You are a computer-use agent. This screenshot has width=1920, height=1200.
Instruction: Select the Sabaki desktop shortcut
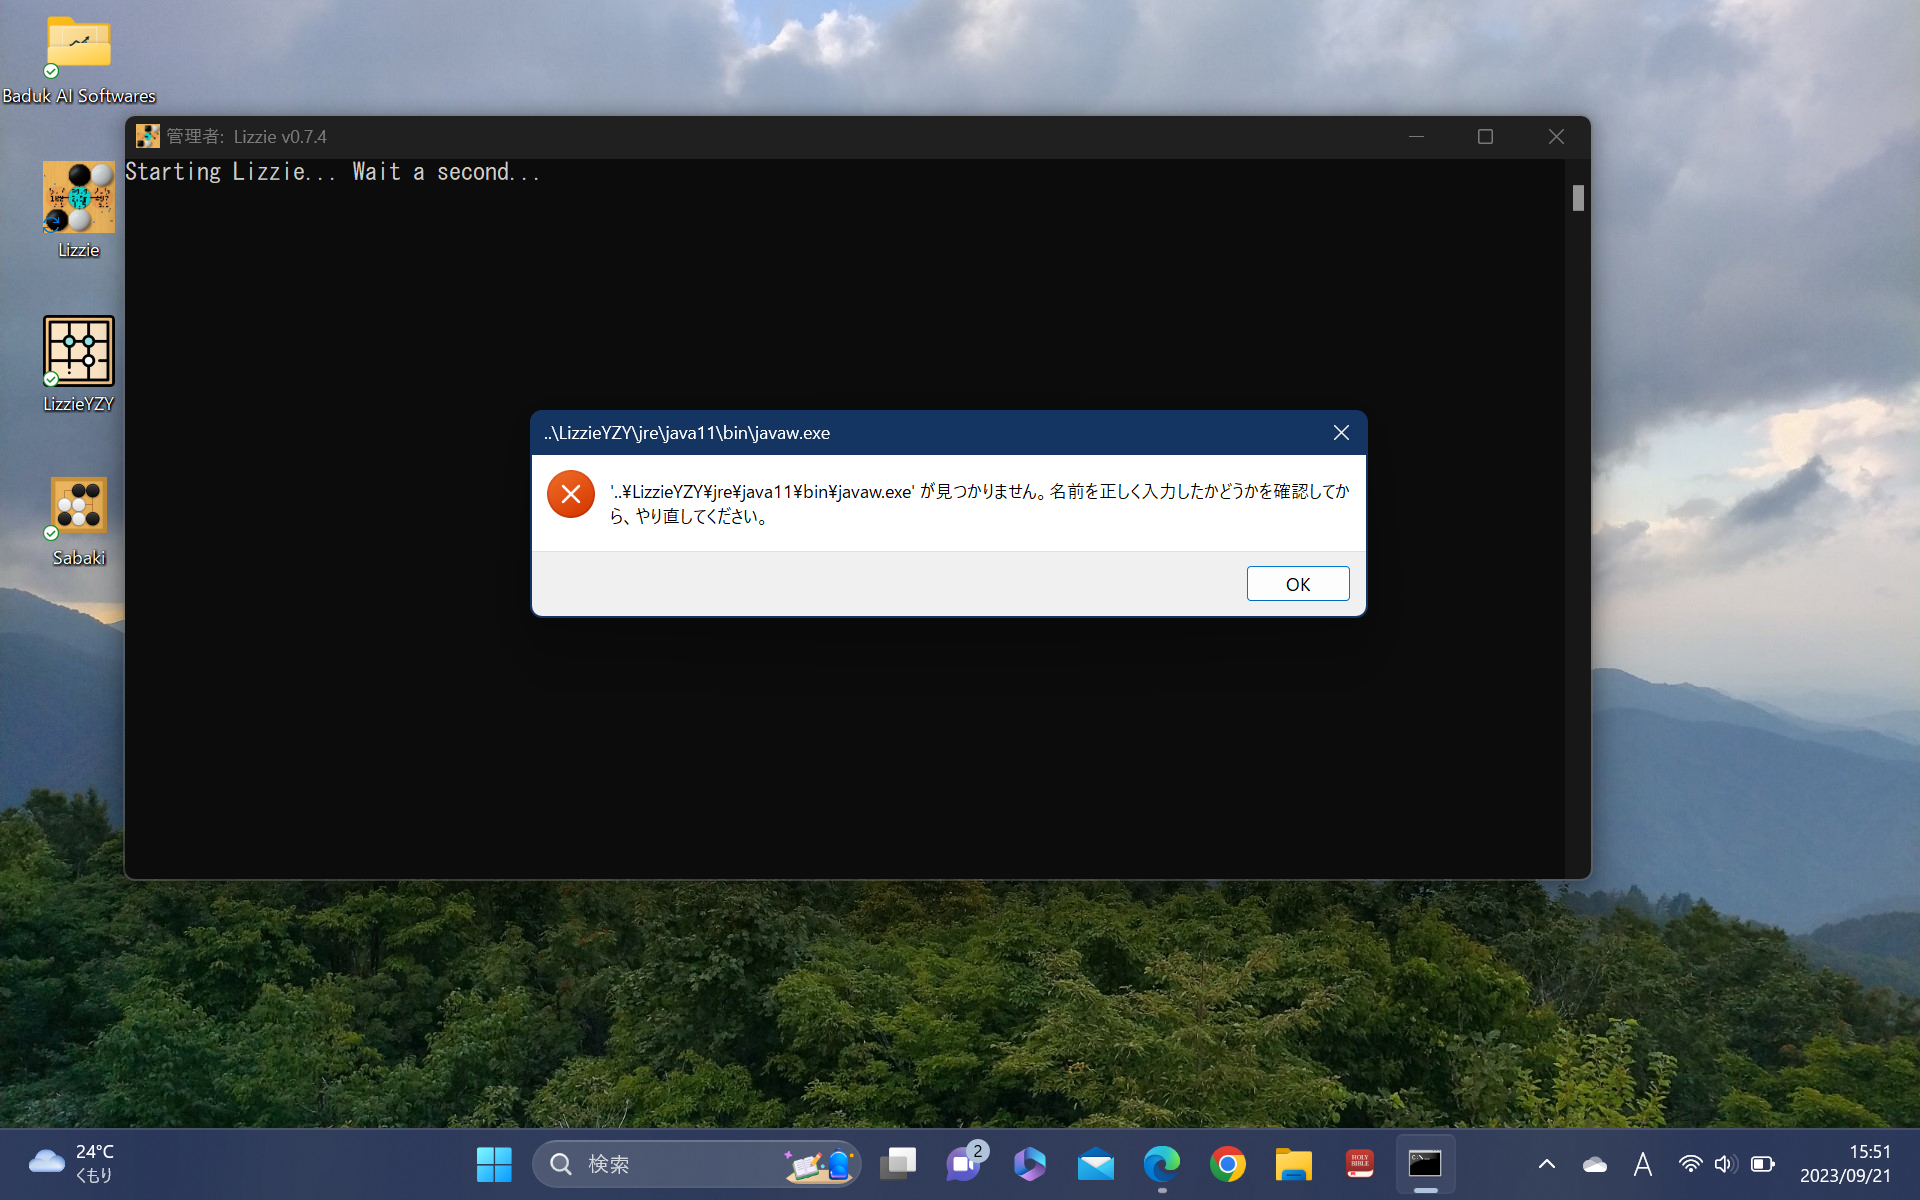coord(79,520)
